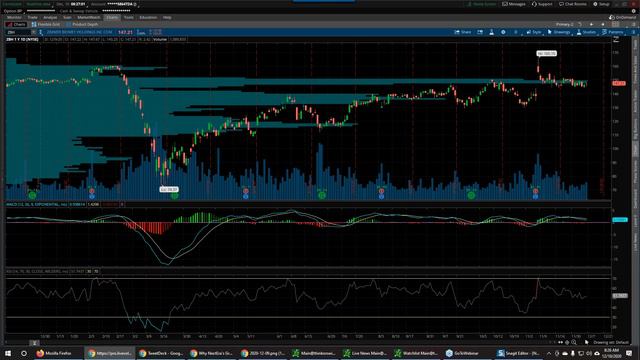Open the Trade tab
This screenshot has height=360, width=640.
click(32, 18)
